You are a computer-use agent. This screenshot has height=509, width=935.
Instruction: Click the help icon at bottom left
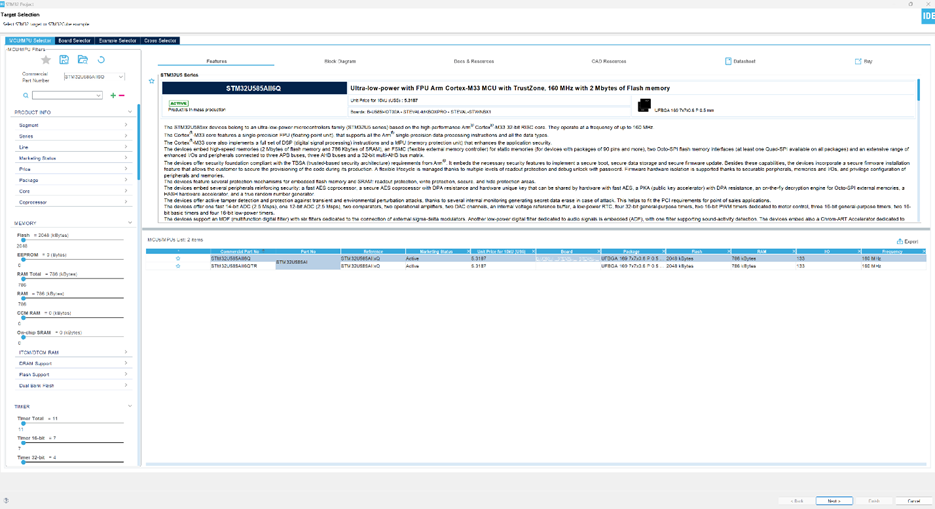pyautogui.click(x=6, y=501)
